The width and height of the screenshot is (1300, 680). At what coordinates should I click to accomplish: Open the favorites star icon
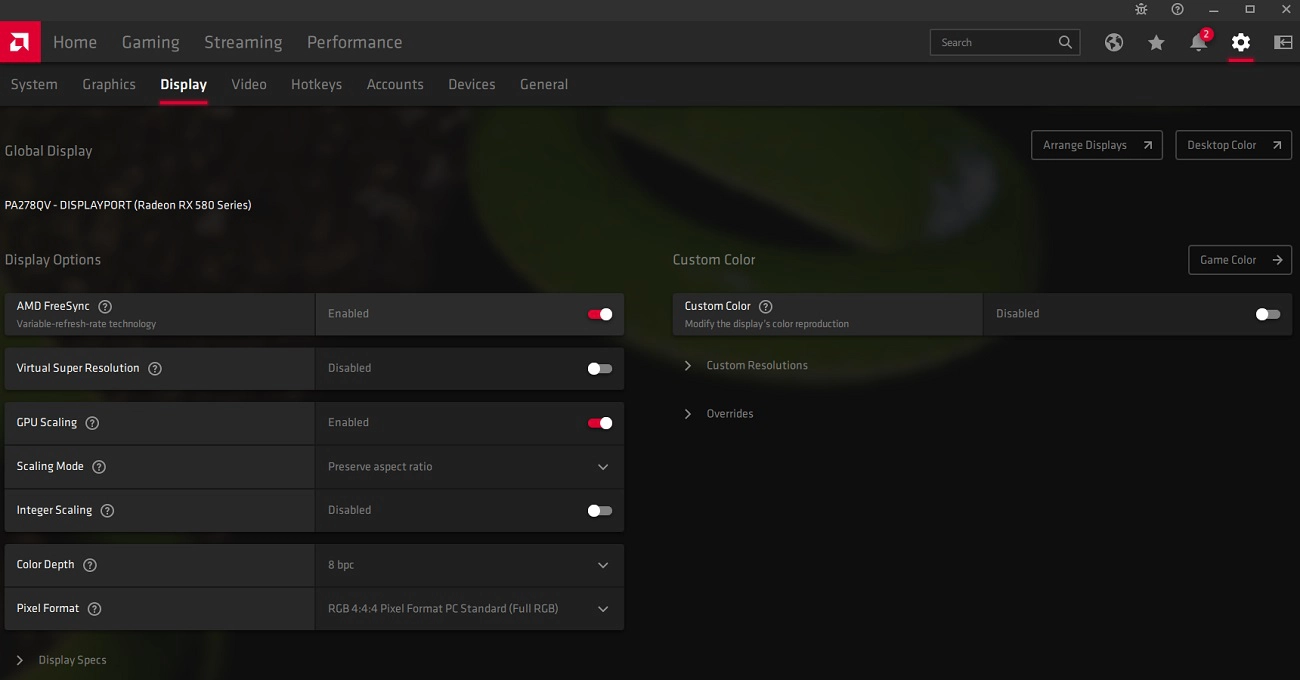[x=1156, y=42]
